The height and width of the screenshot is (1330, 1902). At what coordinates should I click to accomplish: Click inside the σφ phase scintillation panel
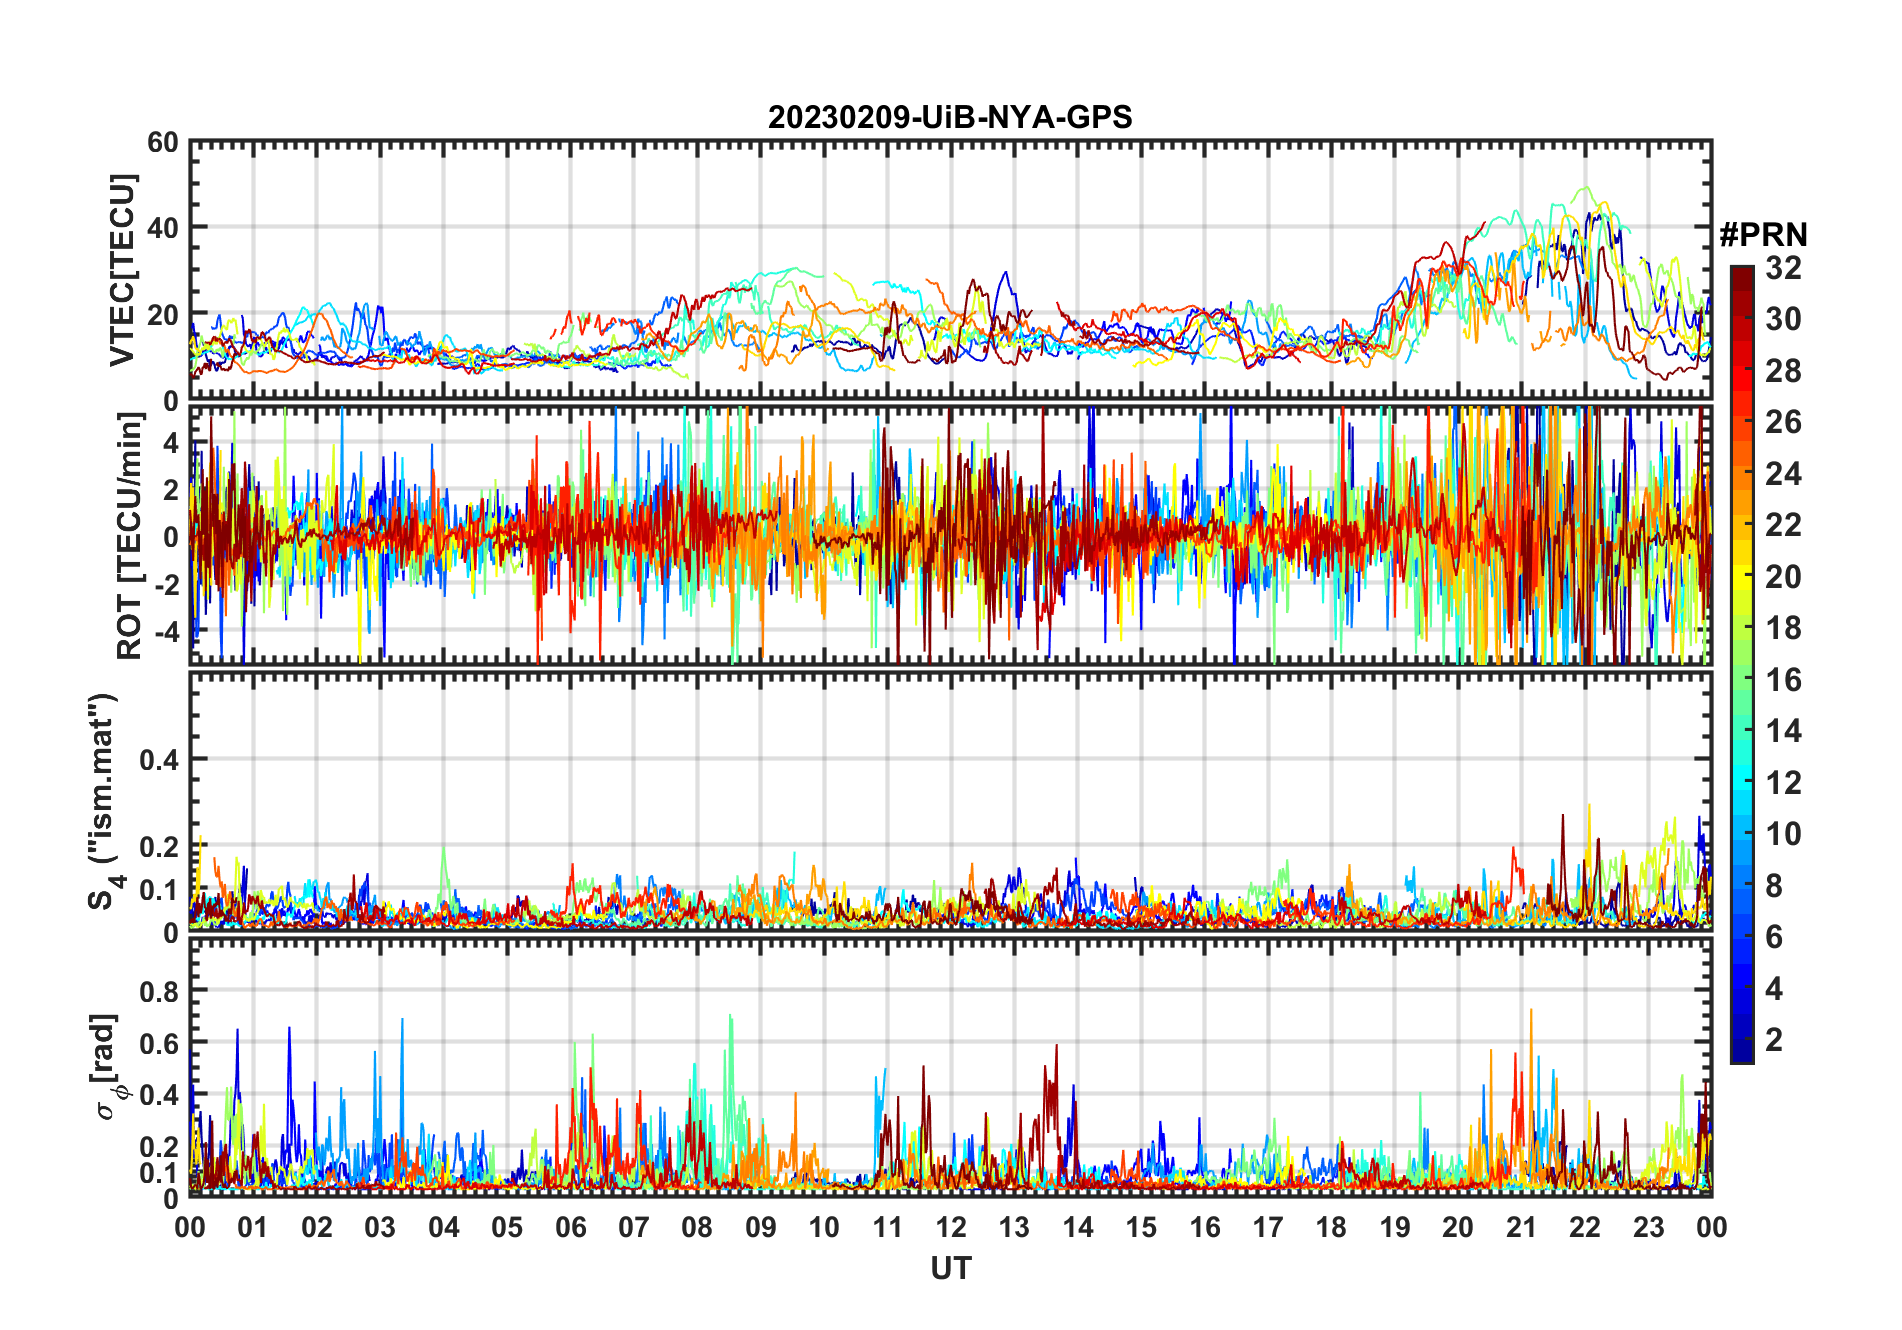tap(950, 1067)
